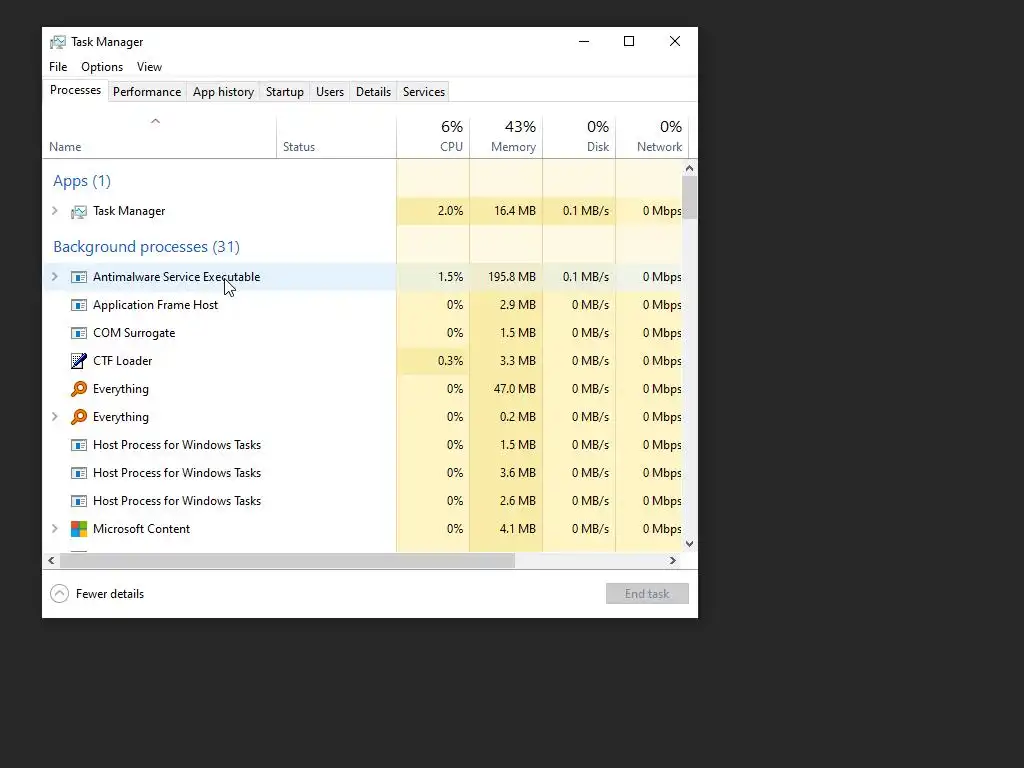
Task: Click the horizontal scrollbar thumb
Action: (287, 560)
